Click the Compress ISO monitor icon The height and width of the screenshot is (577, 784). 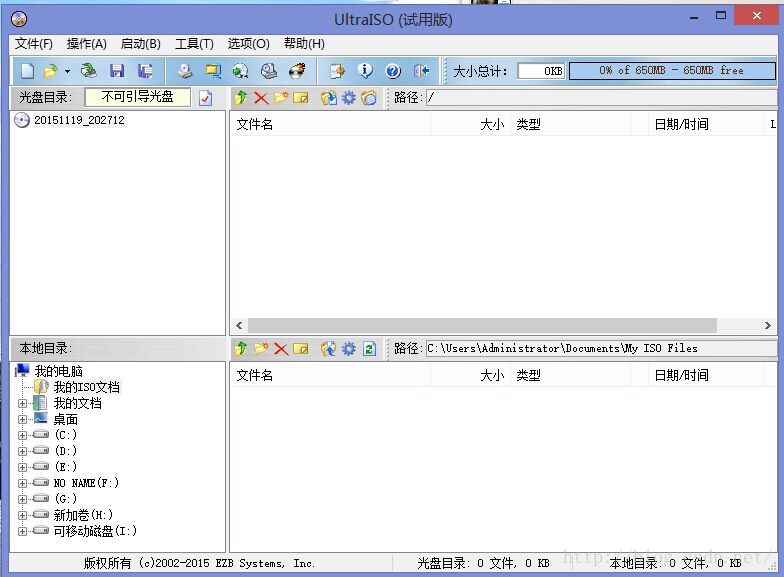(x=214, y=71)
